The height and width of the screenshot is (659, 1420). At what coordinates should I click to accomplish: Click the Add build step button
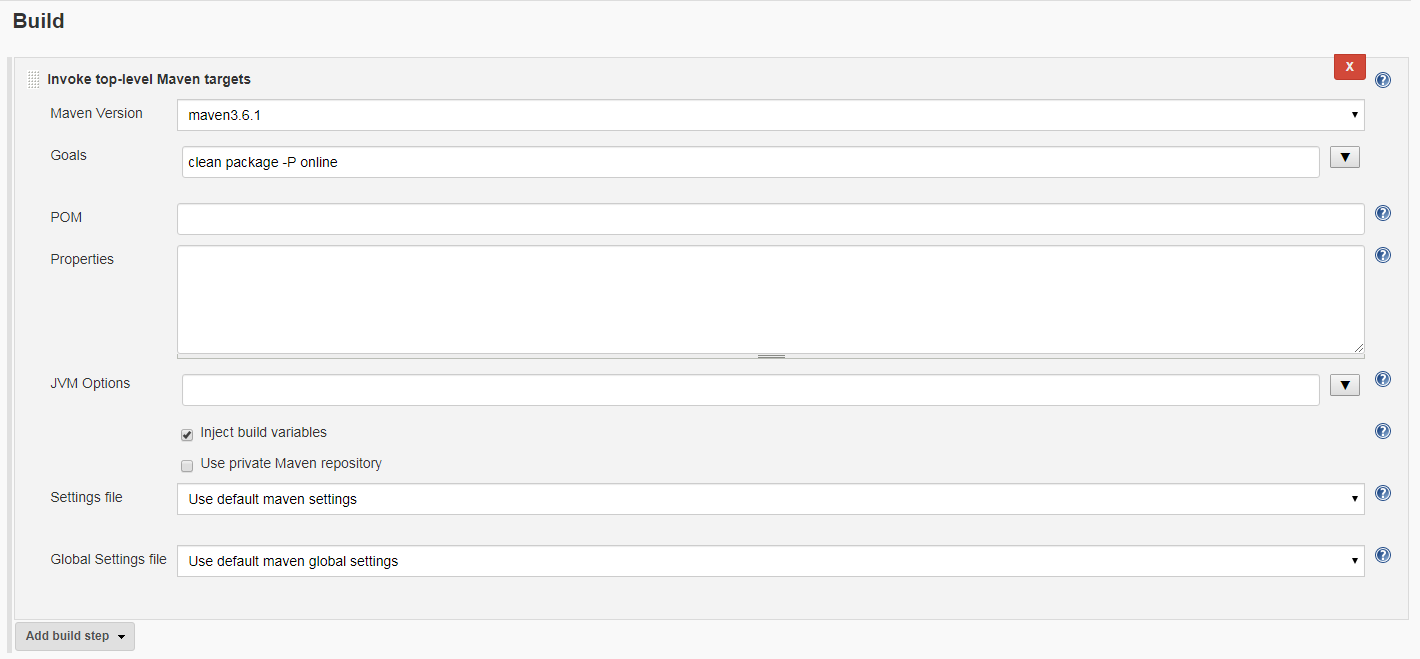coord(75,636)
